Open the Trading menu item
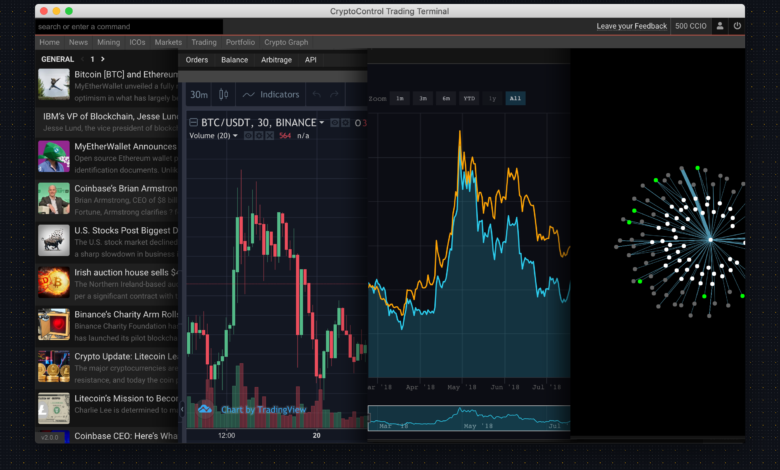The image size is (780, 470). pos(204,42)
